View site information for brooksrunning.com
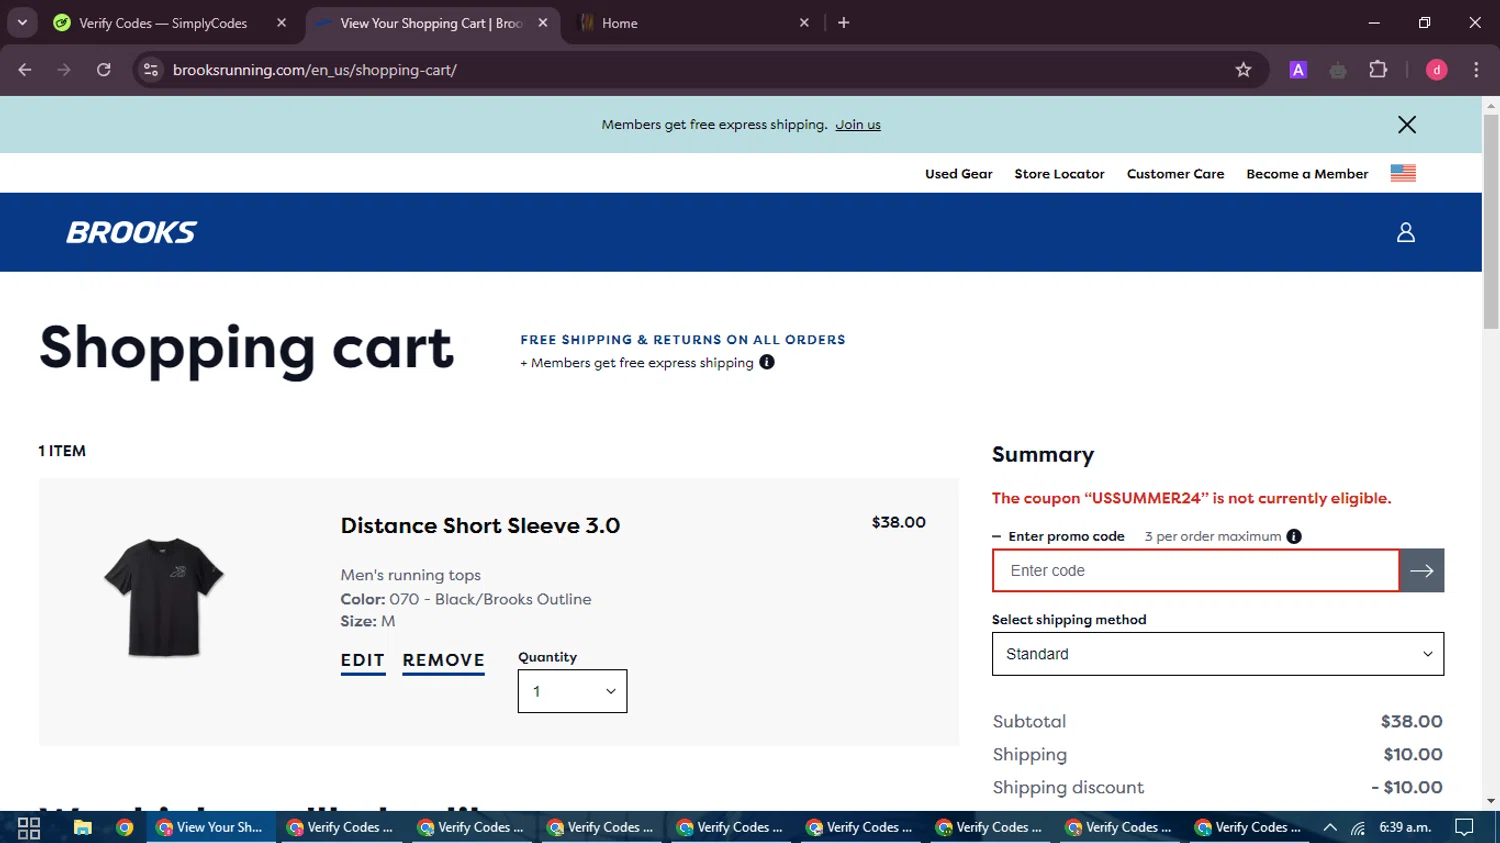Viewport: 1500px width, 843px height. [151, 70]
